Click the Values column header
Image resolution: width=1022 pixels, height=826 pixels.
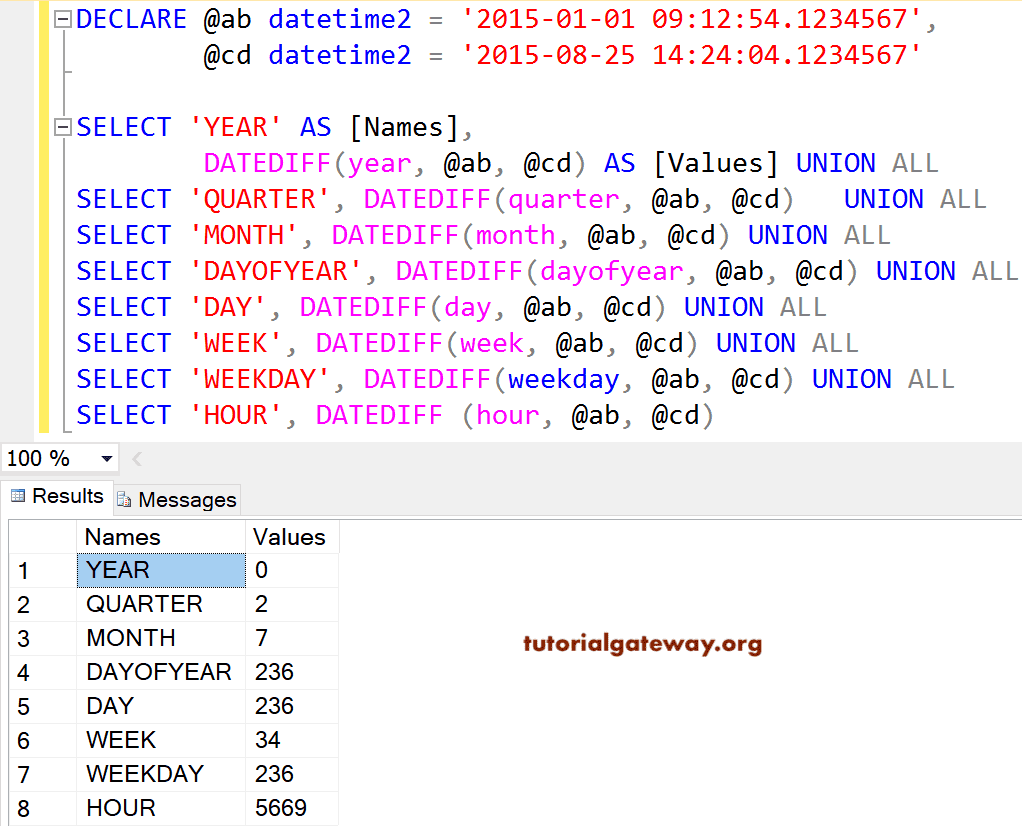[290, 537]
